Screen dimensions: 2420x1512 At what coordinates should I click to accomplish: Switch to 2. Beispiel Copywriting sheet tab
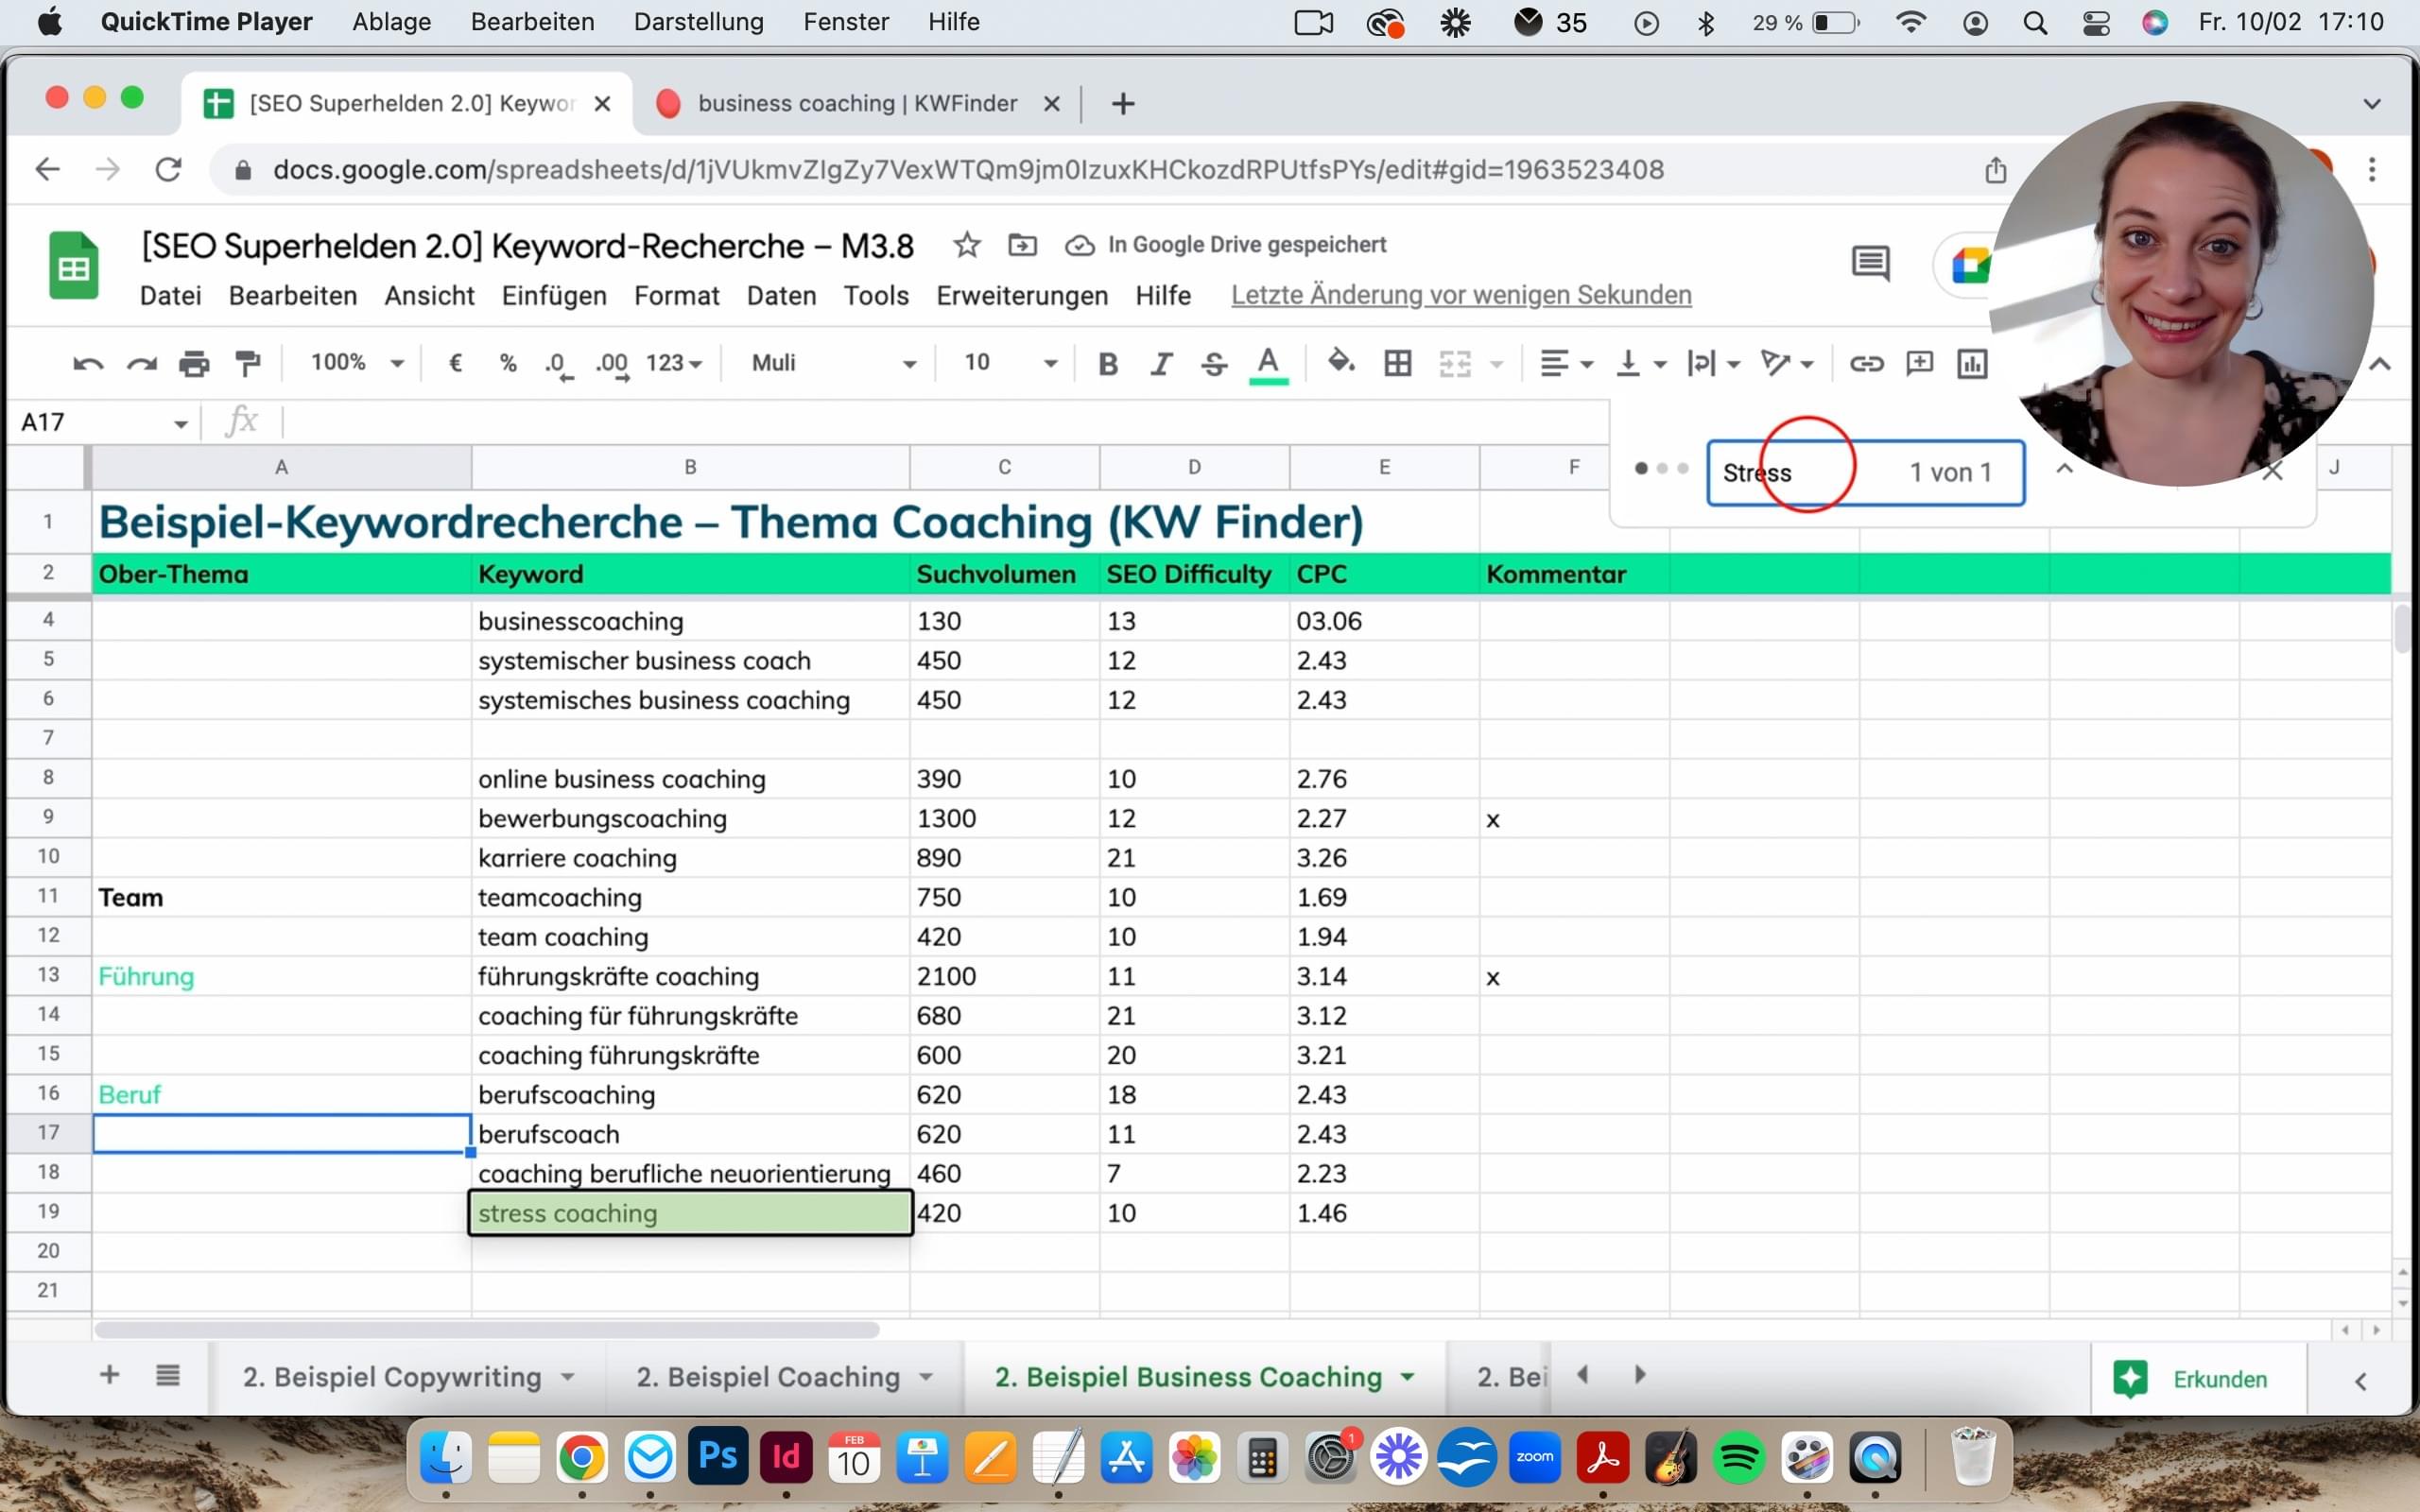click(x=392, y=1377)
